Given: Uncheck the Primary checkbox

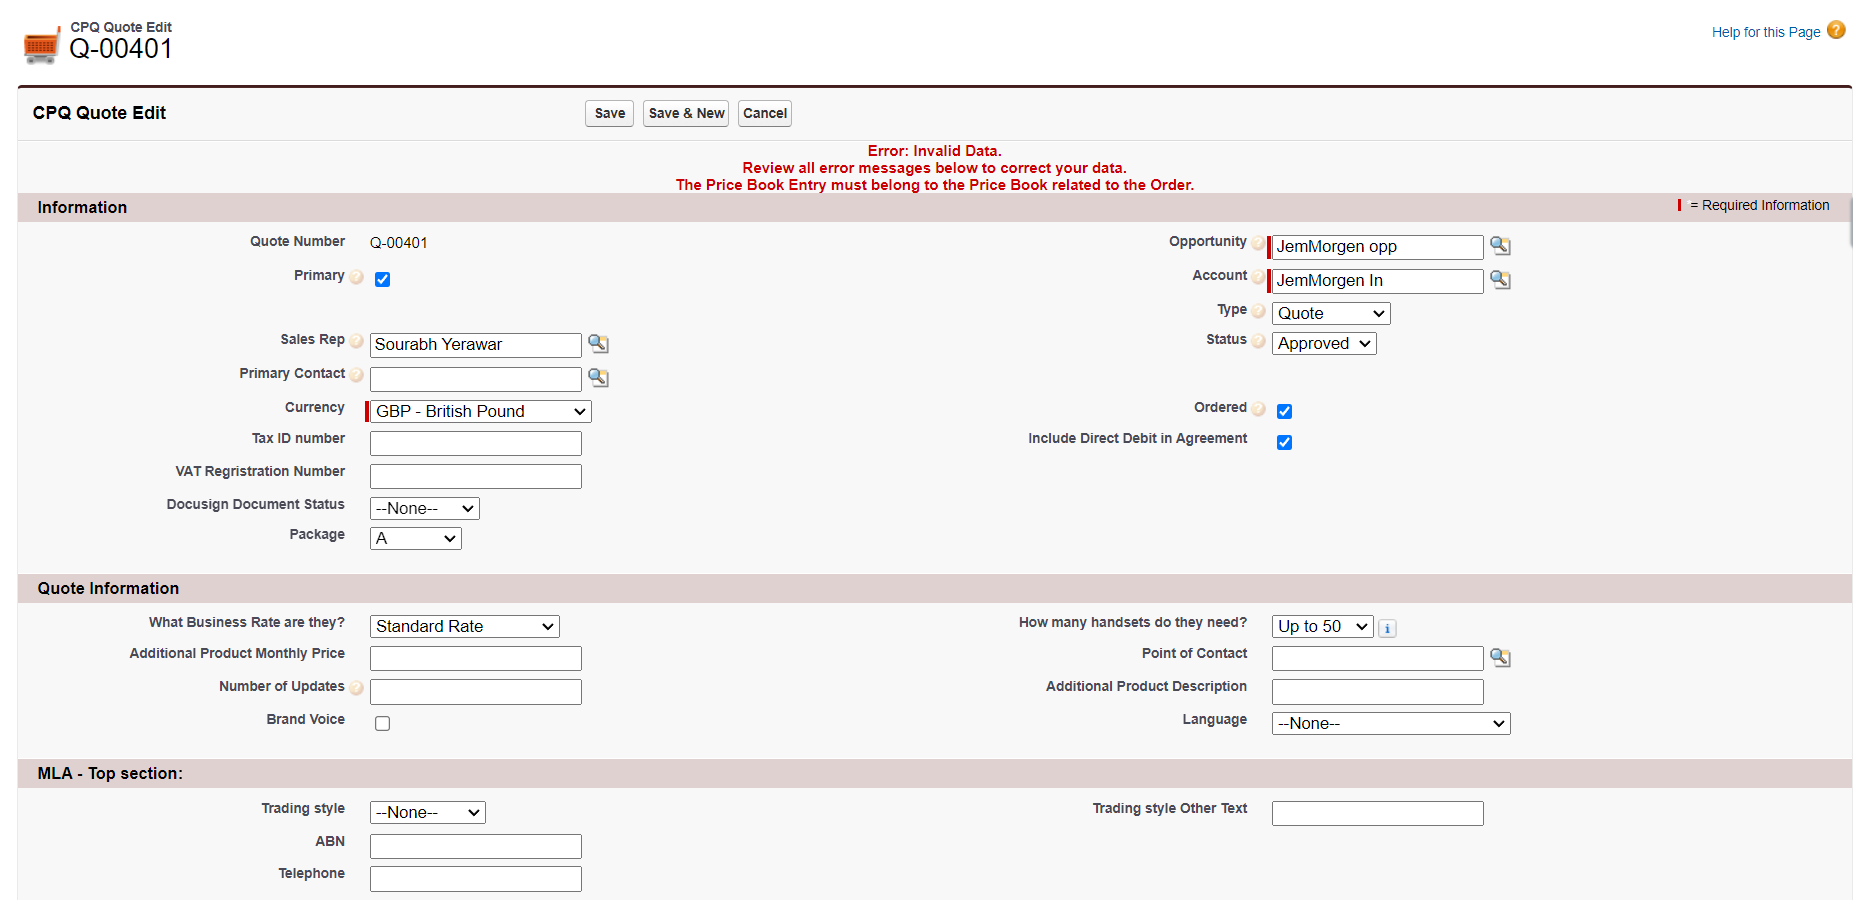Looking at the screenshot, I should click(x=382, y=279).
